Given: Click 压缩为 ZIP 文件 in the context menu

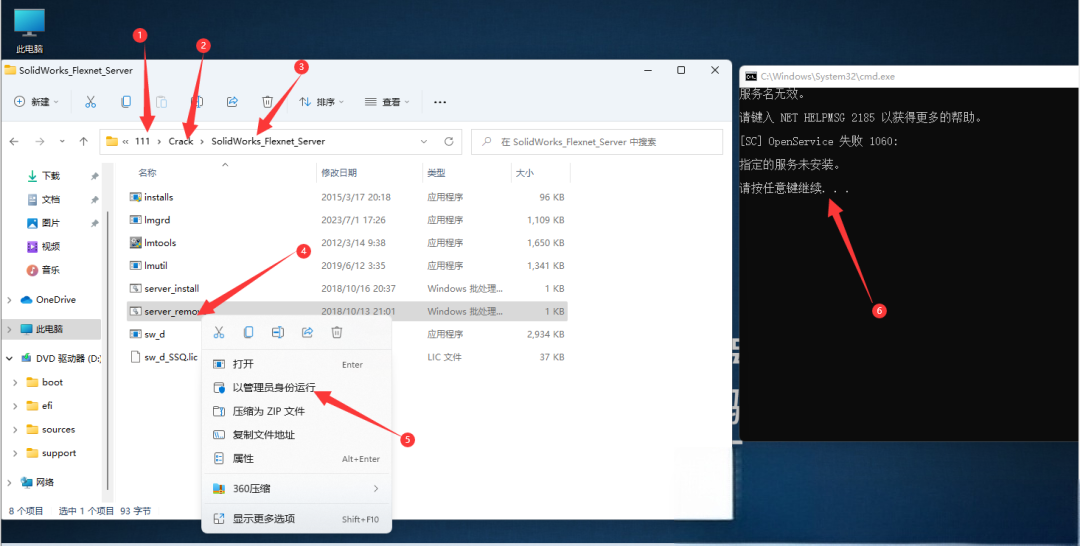Looking at the screenshot, I should [296, 411].
